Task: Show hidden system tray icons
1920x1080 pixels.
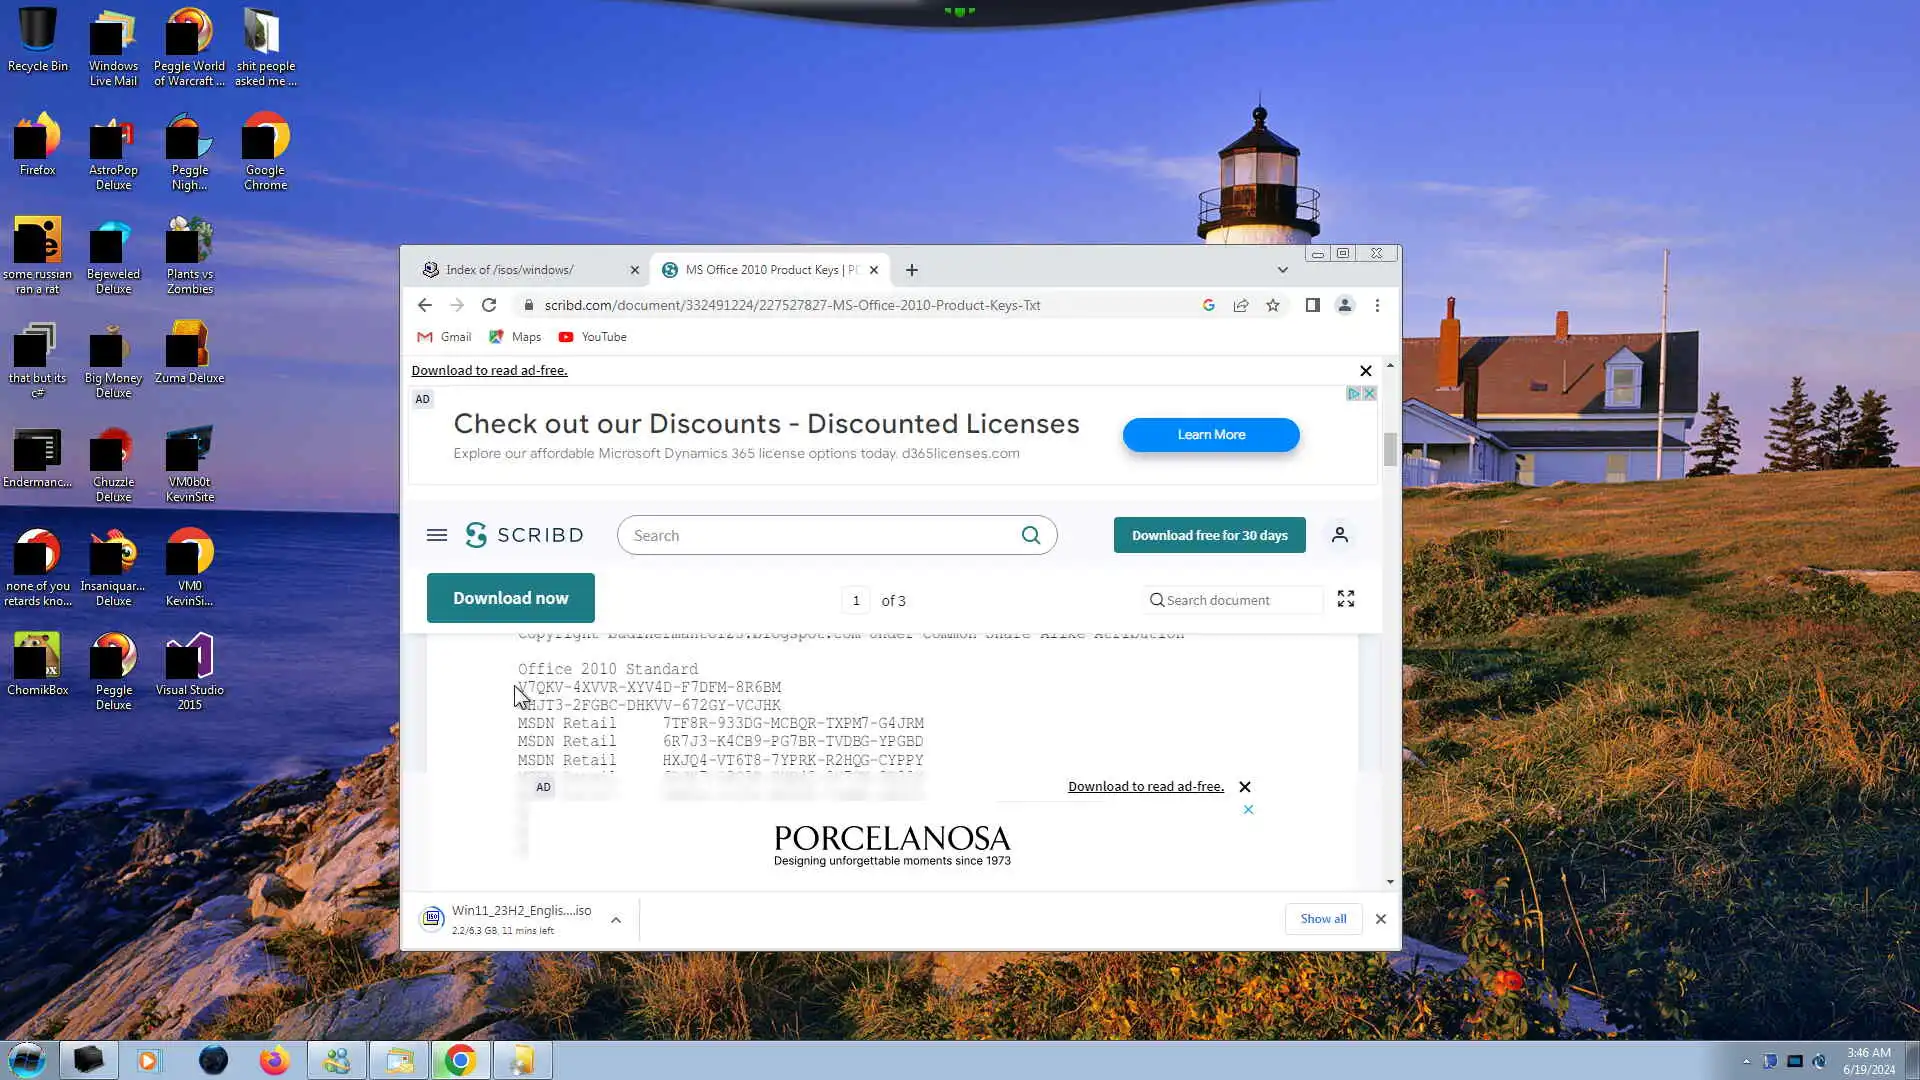Action: (1746, 1061)
